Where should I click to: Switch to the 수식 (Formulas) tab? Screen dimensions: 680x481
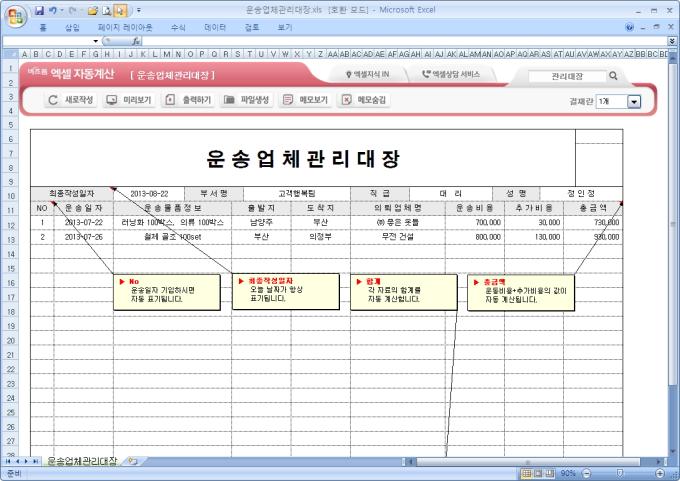point(178,28)
